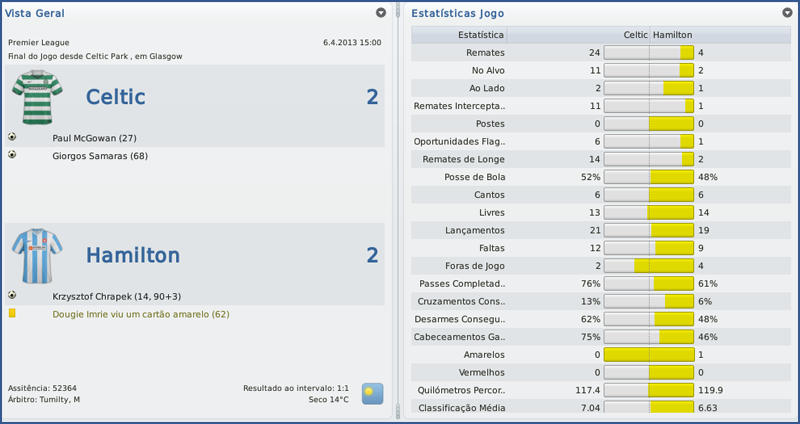This screenshot has width=800, height=424.
Task: Sort by the Estatística column header
Action: click(480, 35)
